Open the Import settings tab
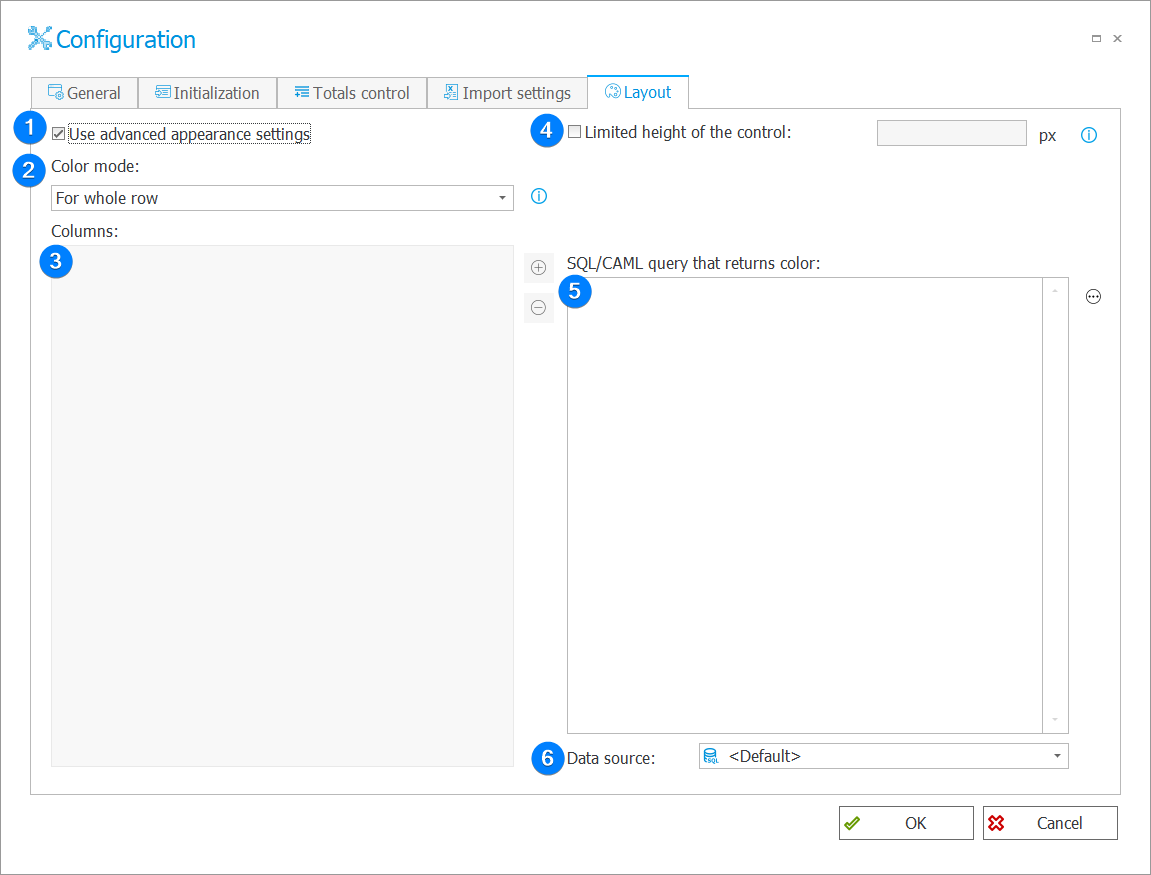The height and width of the screenshot is (875, 1151). [507, 93]
